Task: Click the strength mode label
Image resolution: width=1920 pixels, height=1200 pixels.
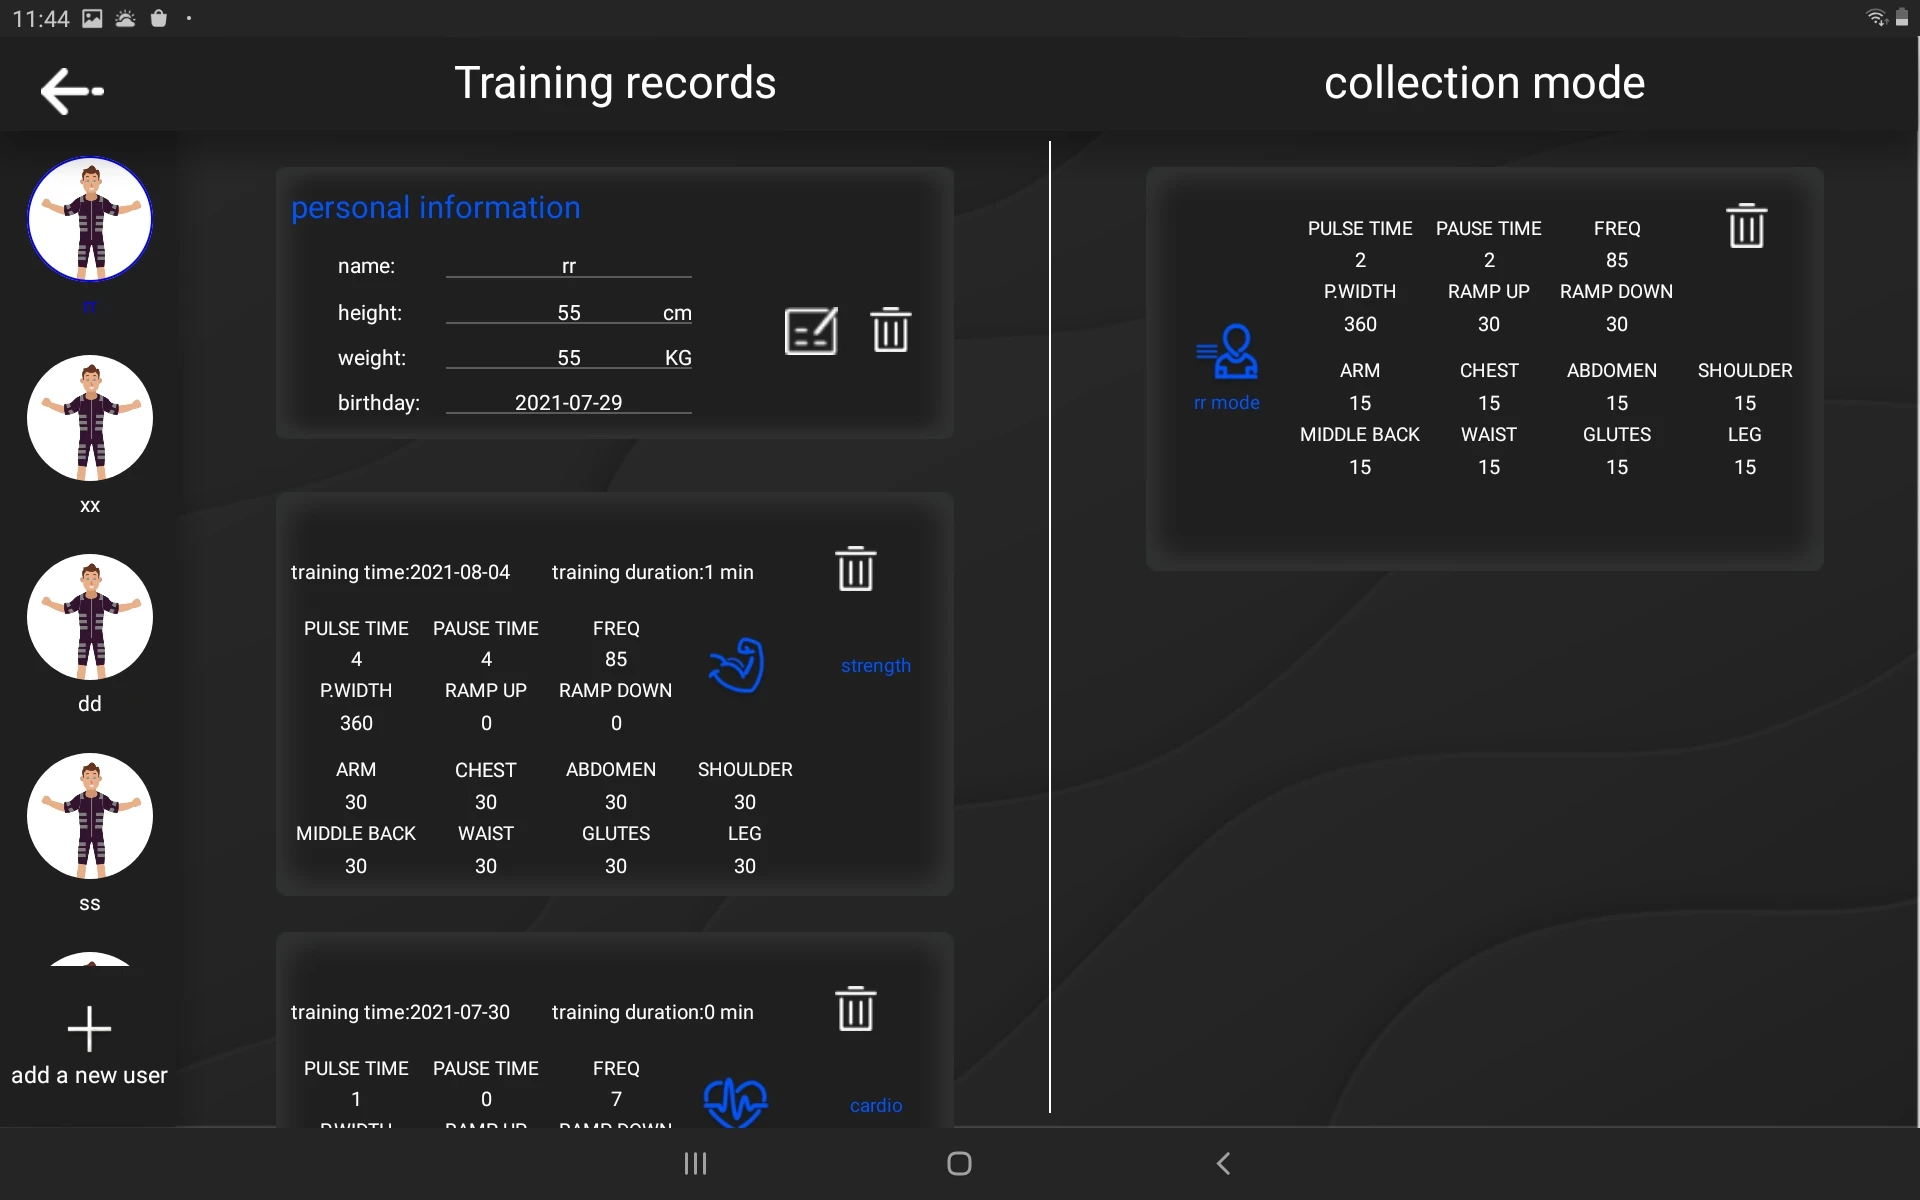Action: (x=875, y=665)
